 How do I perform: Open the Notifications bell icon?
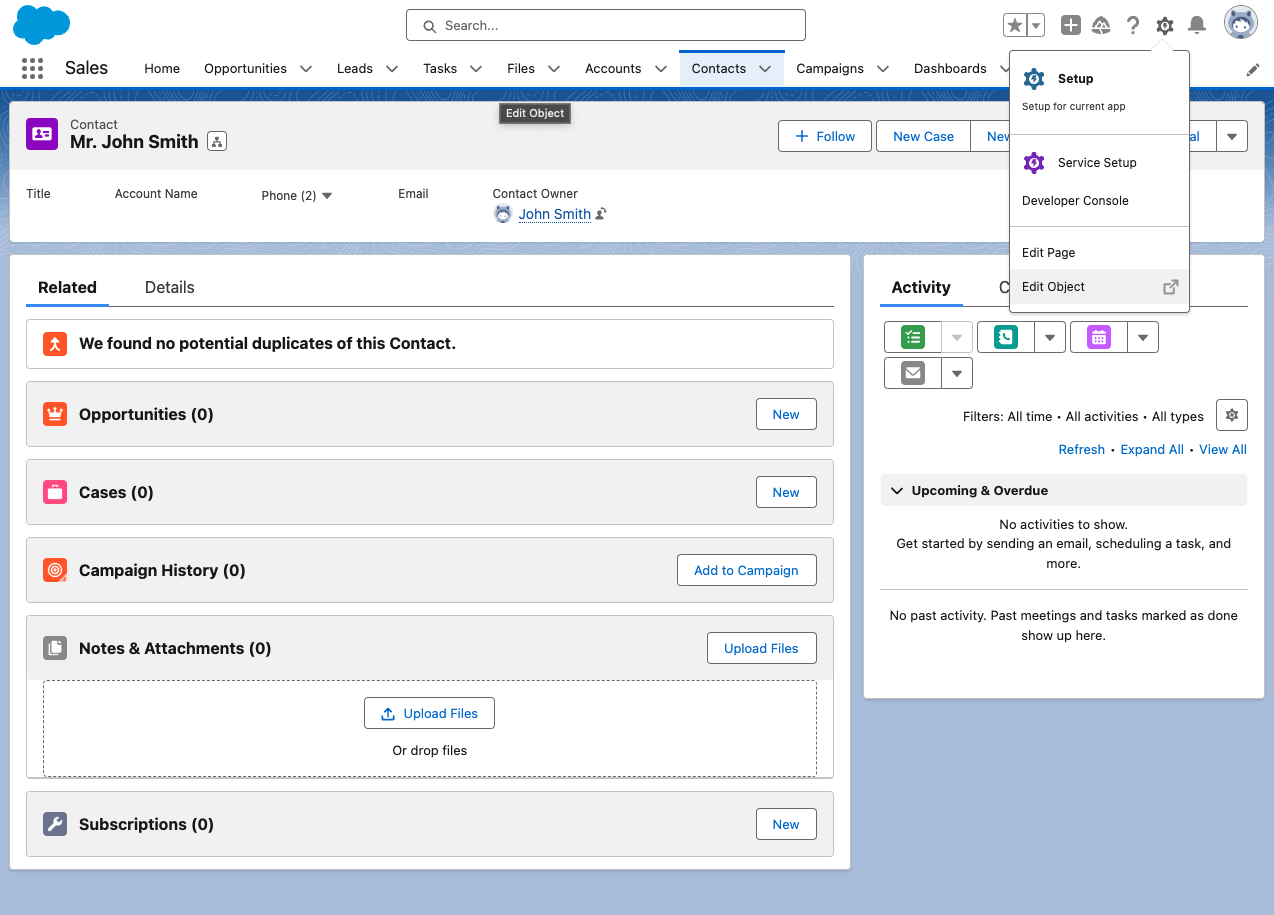[x=1197, y=25]
